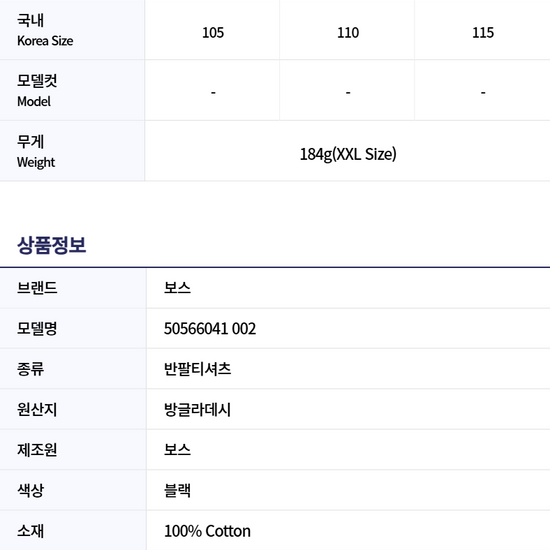Click the 무게 Weight row header
The image size is (550, 550).
point(36,152)
